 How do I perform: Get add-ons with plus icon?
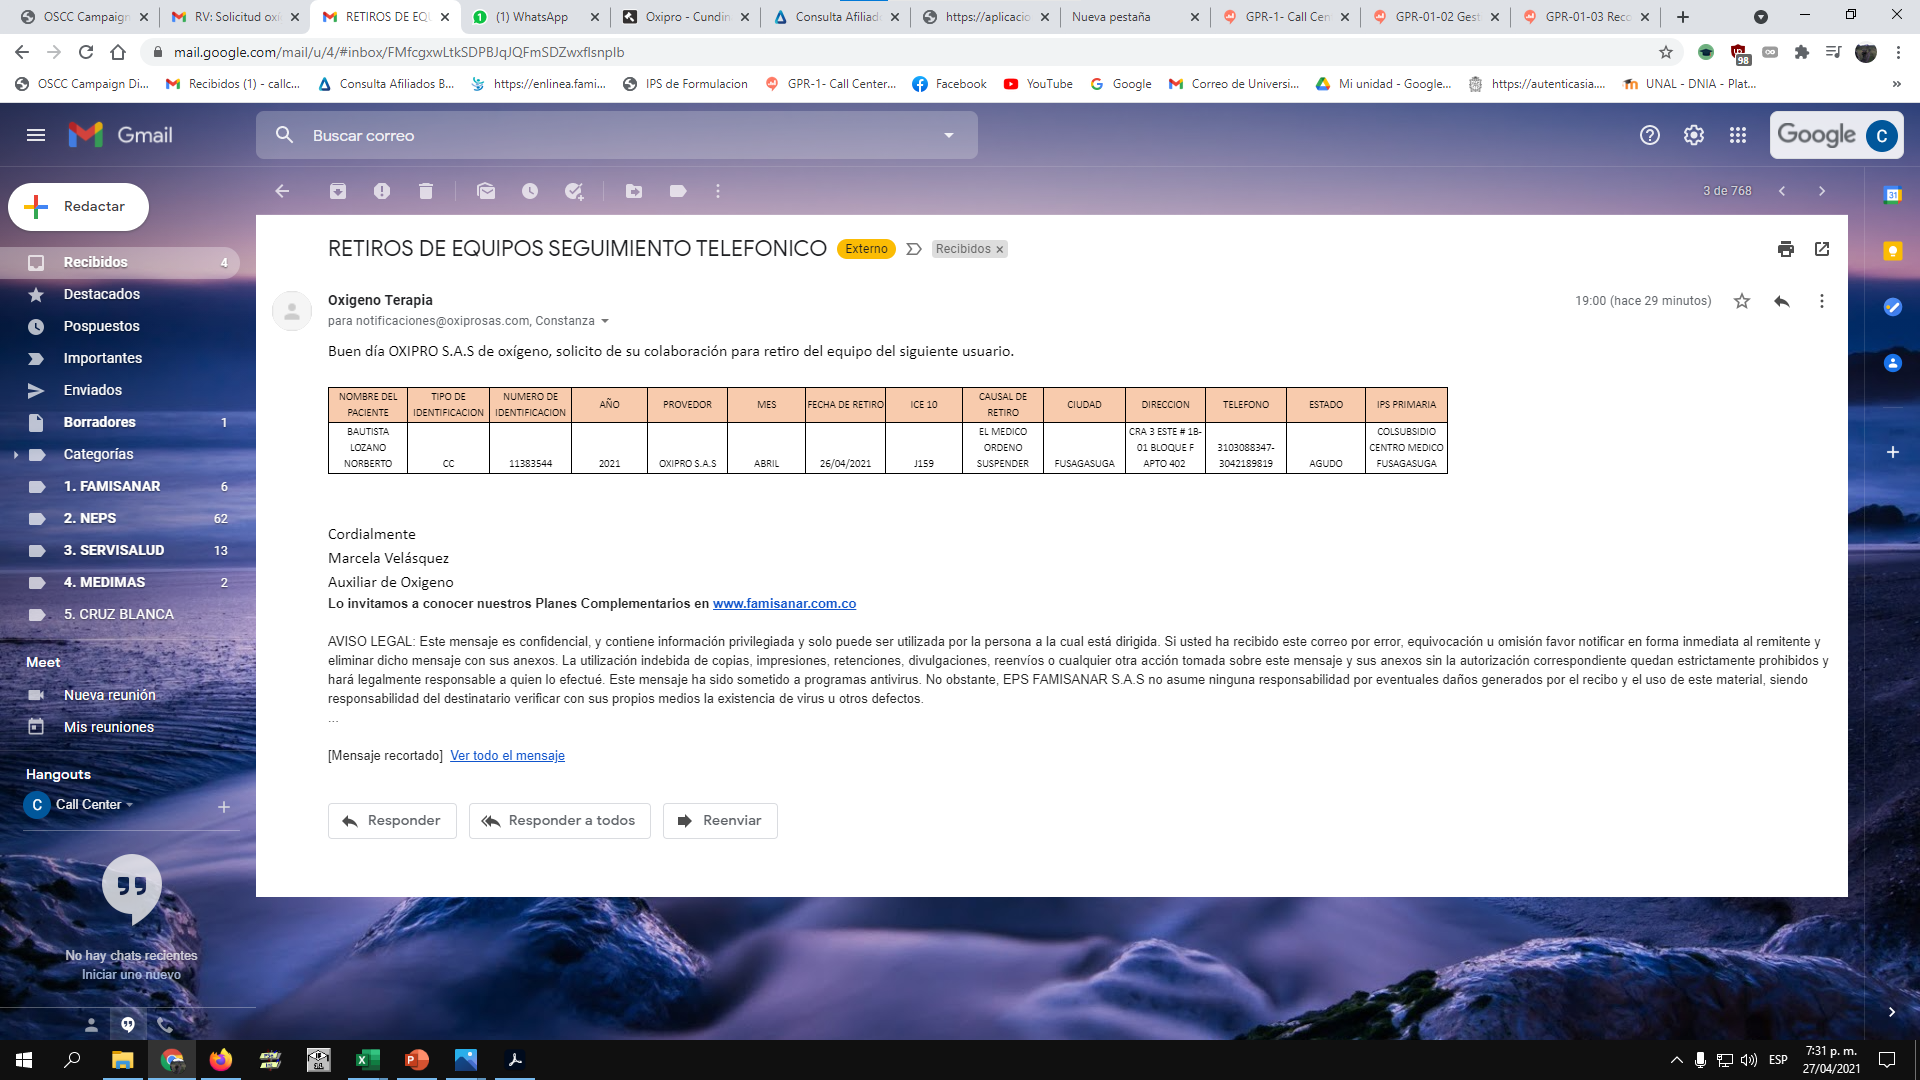[1893, 452]
